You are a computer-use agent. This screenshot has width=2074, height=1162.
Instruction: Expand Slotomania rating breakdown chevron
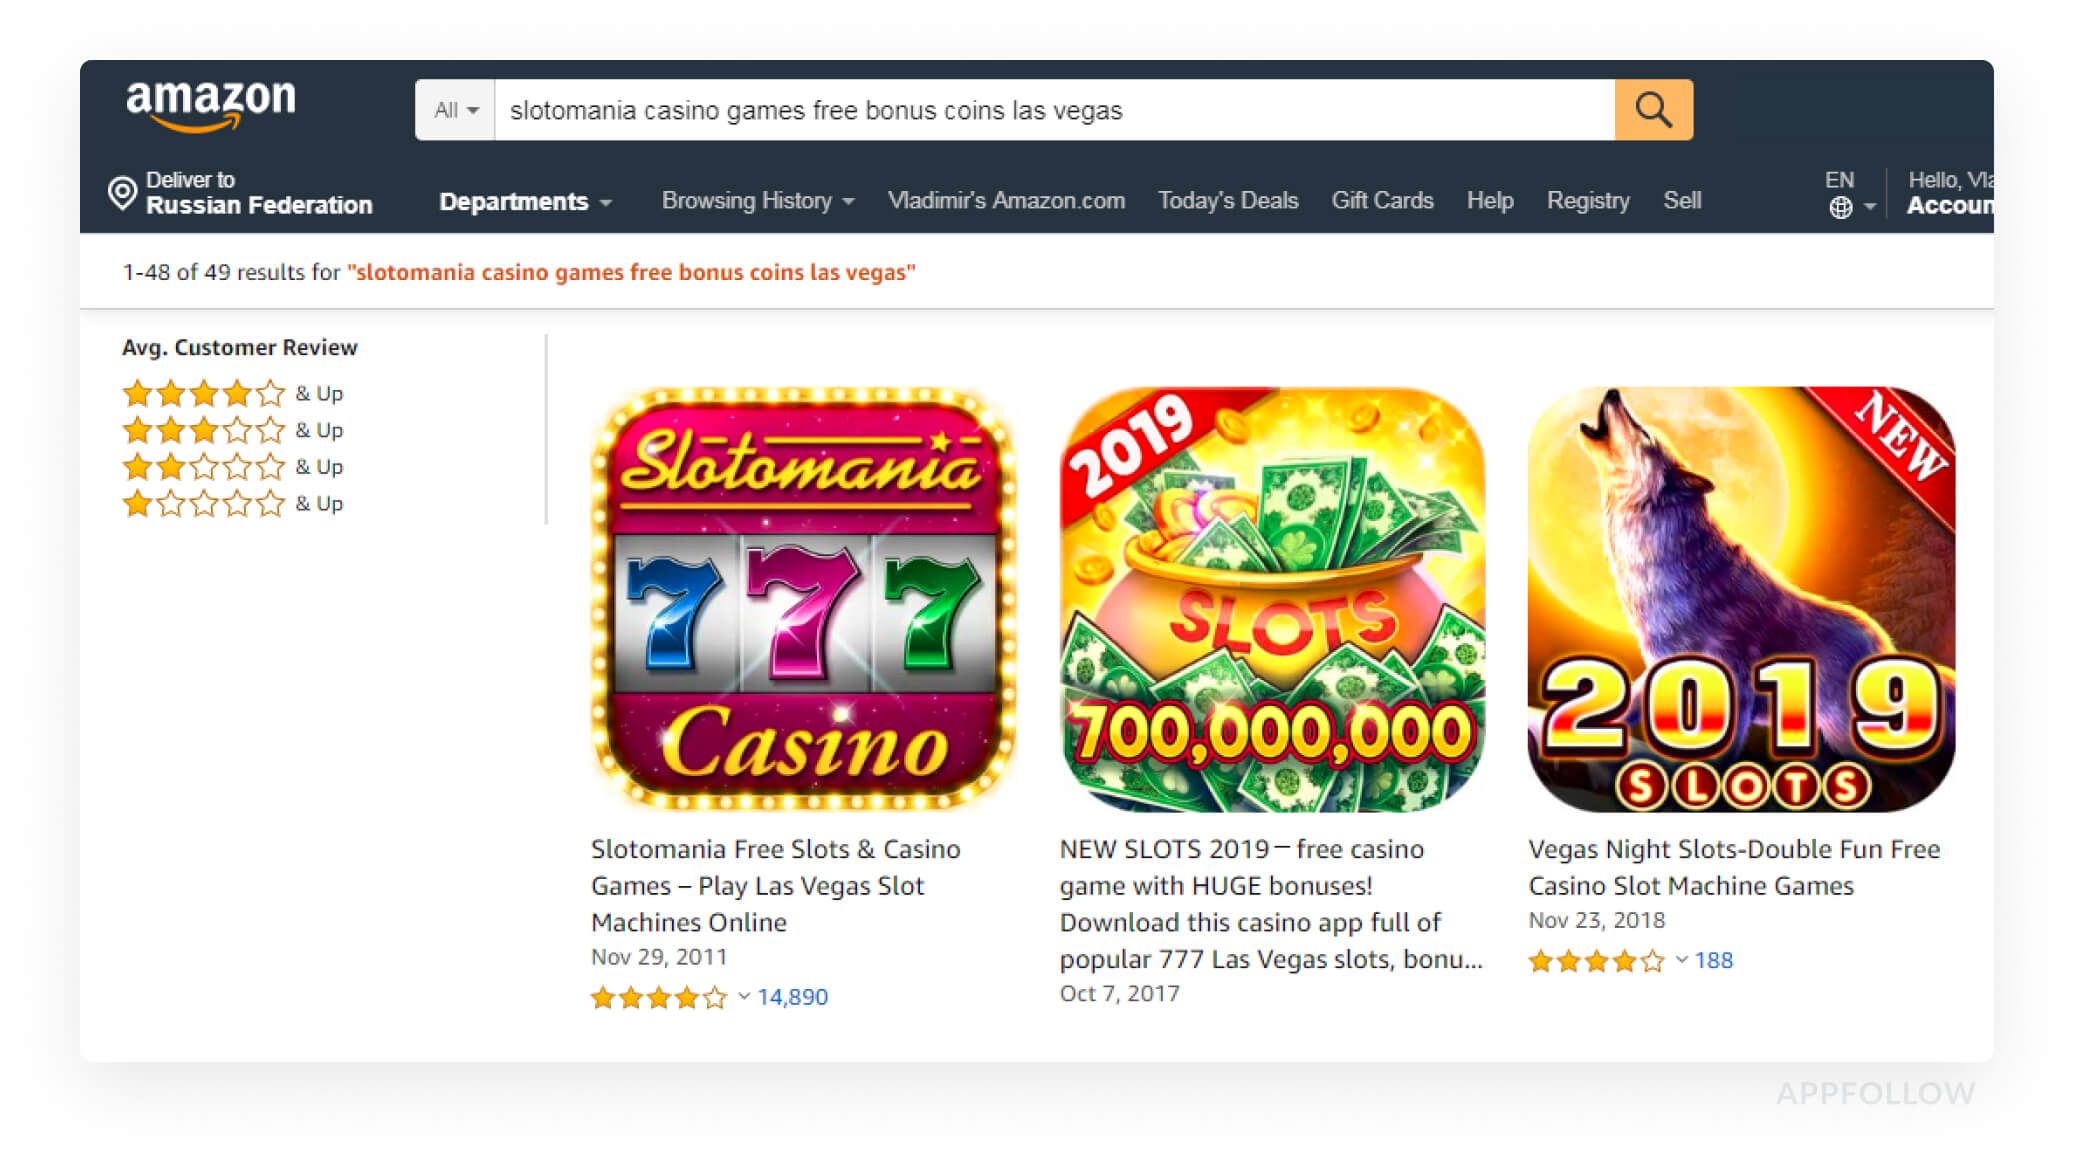tap(744, 996)
